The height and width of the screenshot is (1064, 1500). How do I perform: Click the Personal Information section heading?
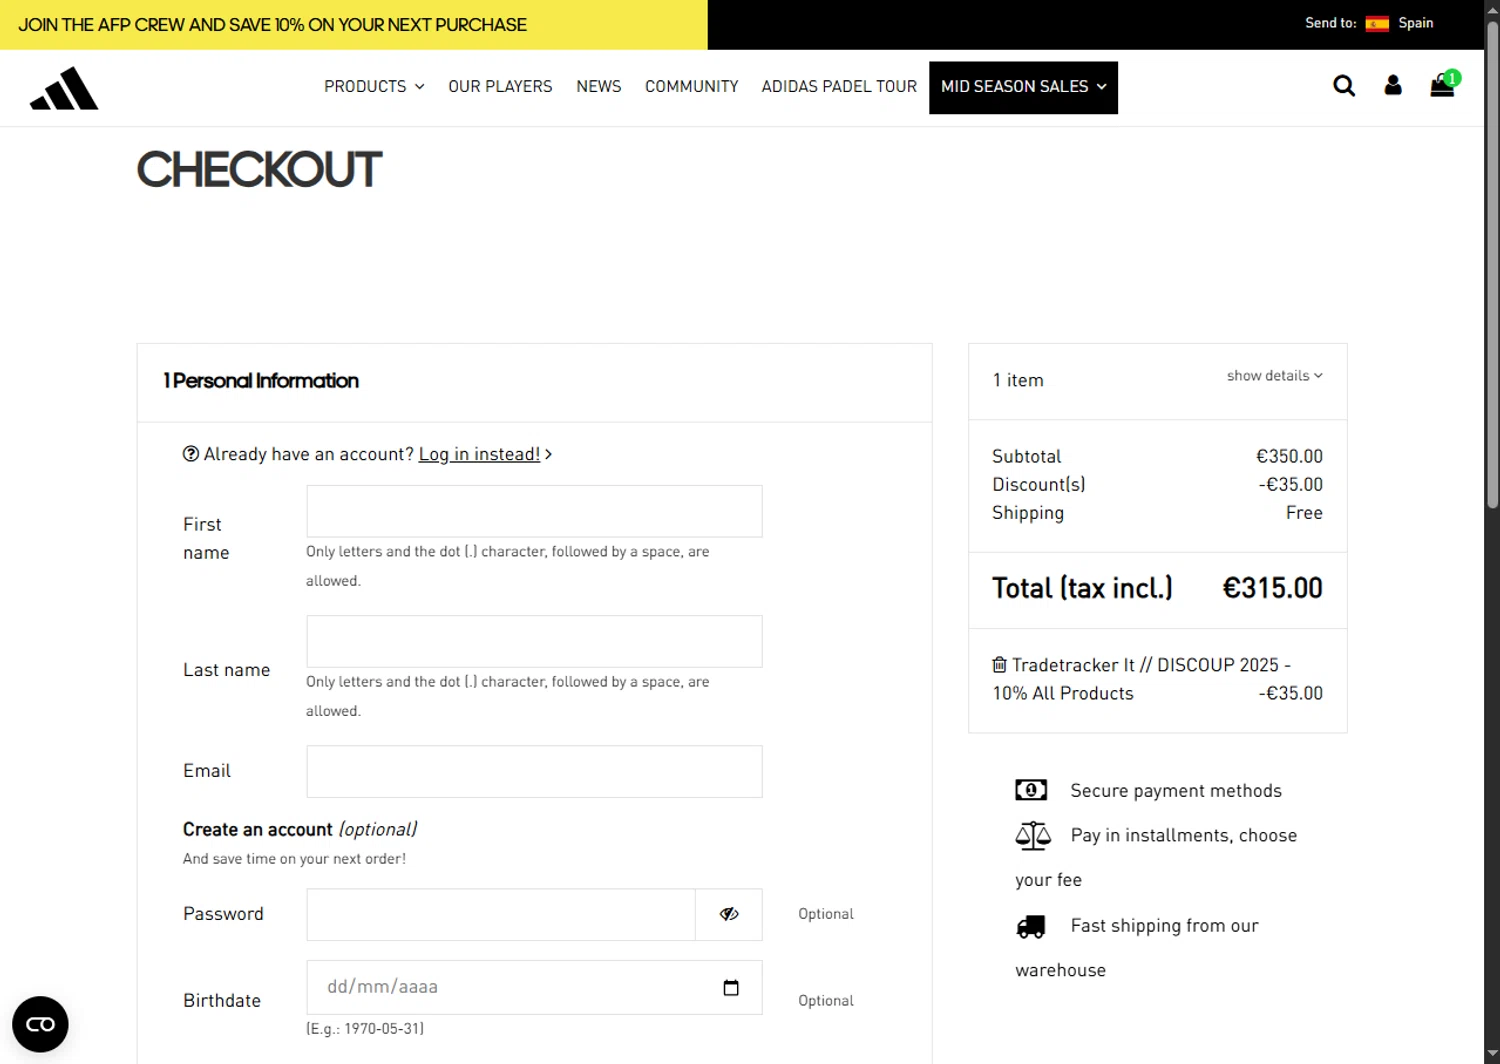[261, 381]
